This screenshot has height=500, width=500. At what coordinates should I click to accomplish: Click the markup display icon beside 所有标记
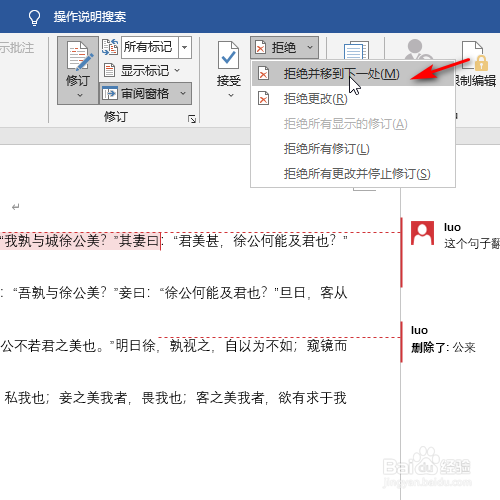110,47
